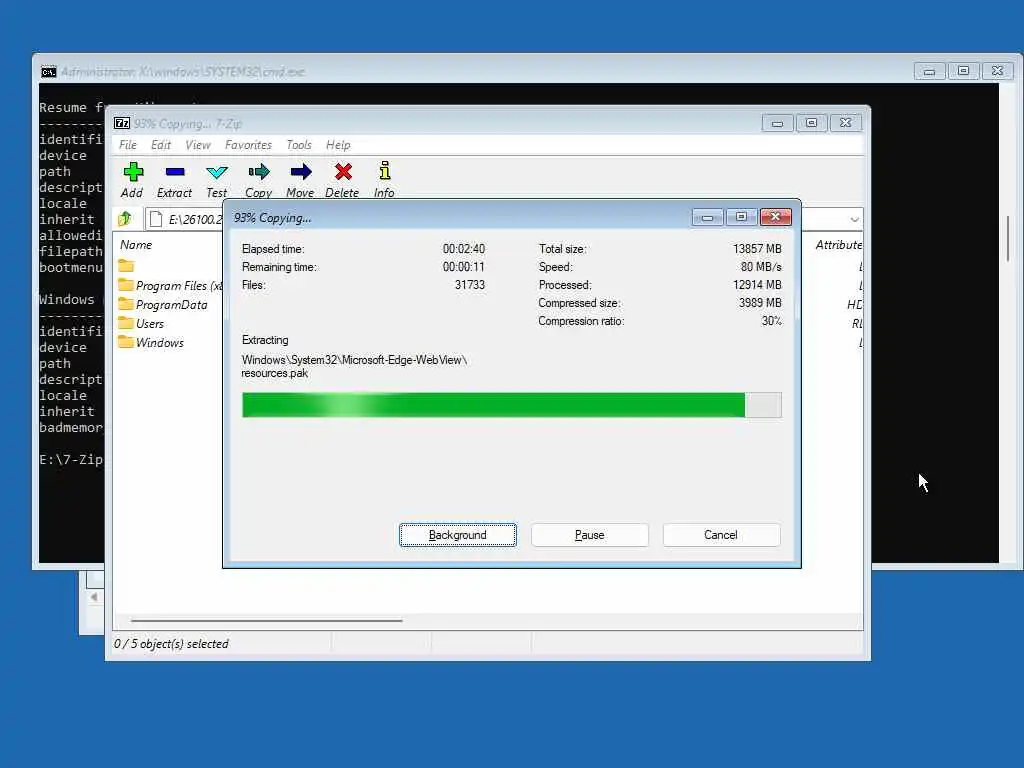Close the 93% Copying dialog
Image resolution: width=1024 pixels, height=768 pixels.
(x=776, y=217)
